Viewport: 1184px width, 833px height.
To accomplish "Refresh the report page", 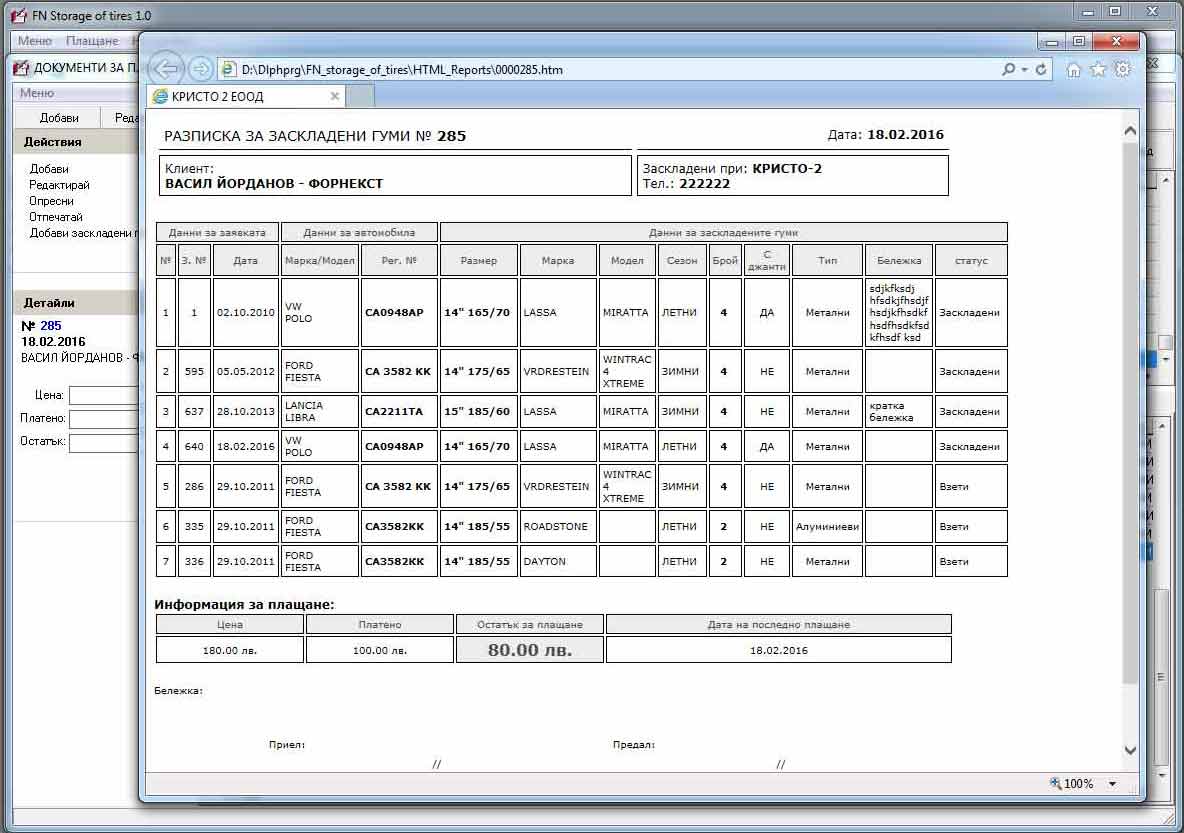I will click(1041, 69).
